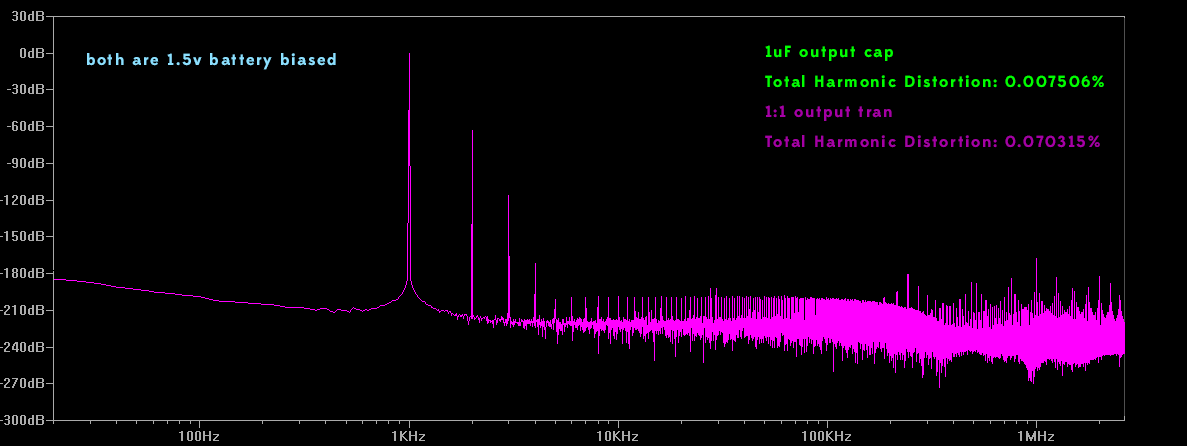The width and height of the screenshot is (1187, 446).
Task: Select the '30dB' top axis label
Action: 28,16
